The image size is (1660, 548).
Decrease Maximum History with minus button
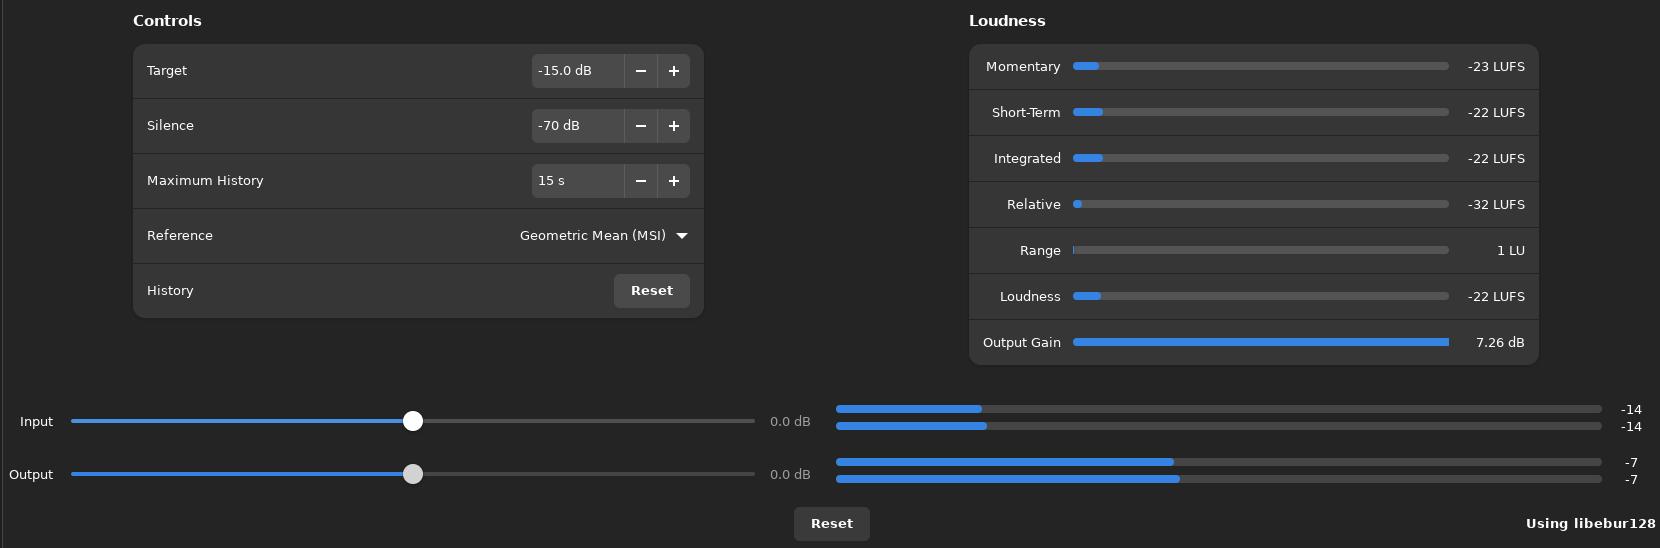pyautogui.click(x=641, y=181)
